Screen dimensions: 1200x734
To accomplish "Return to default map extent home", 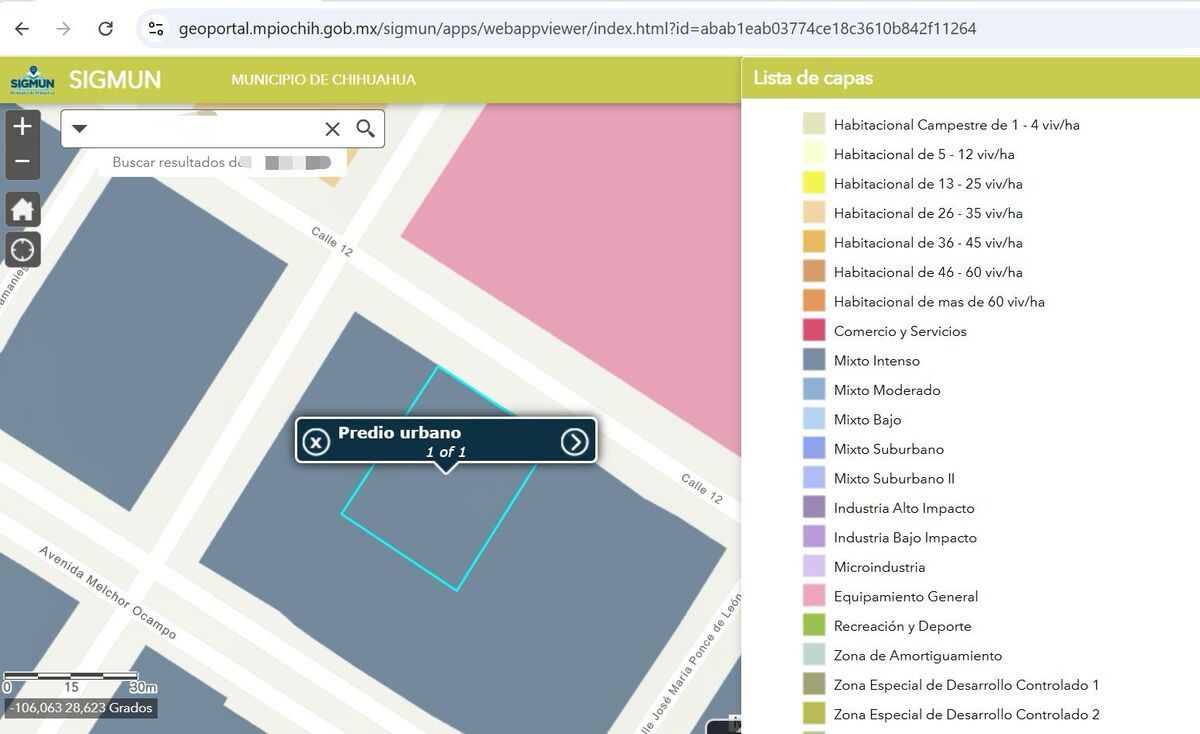I will (23, 210).
